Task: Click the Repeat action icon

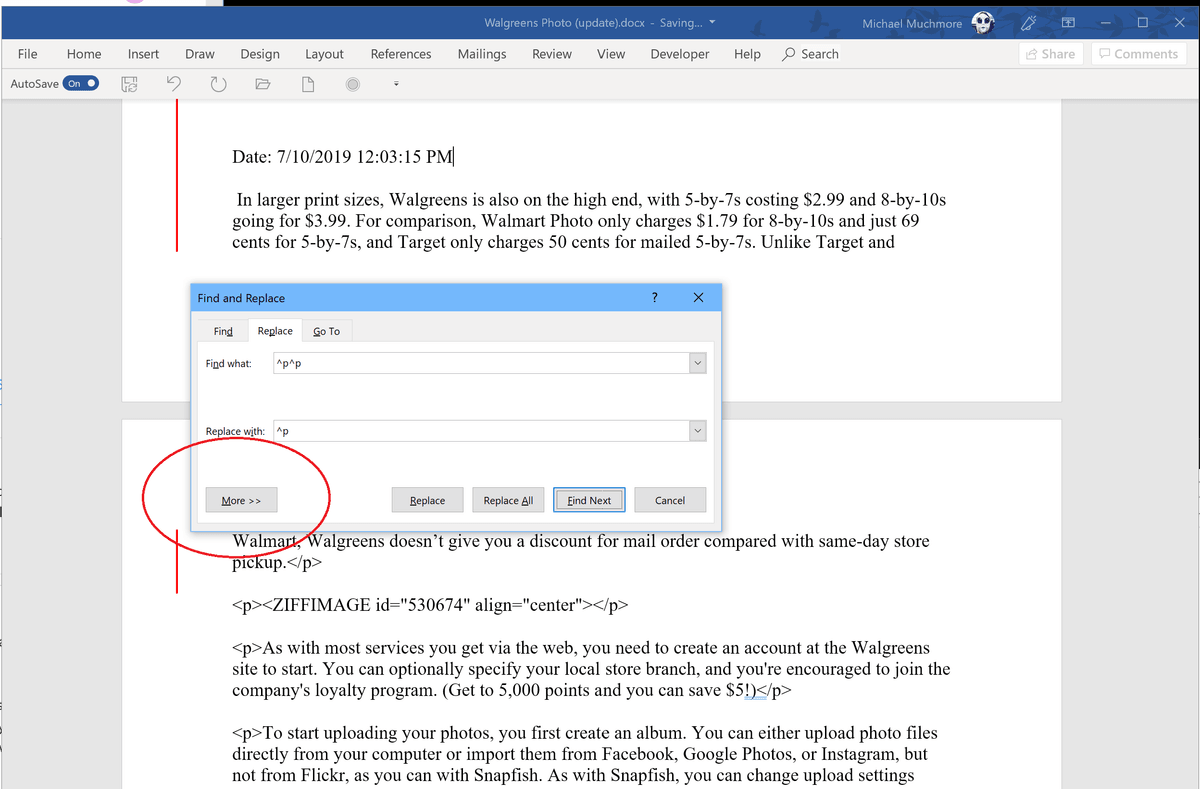Action: (218, 84)
